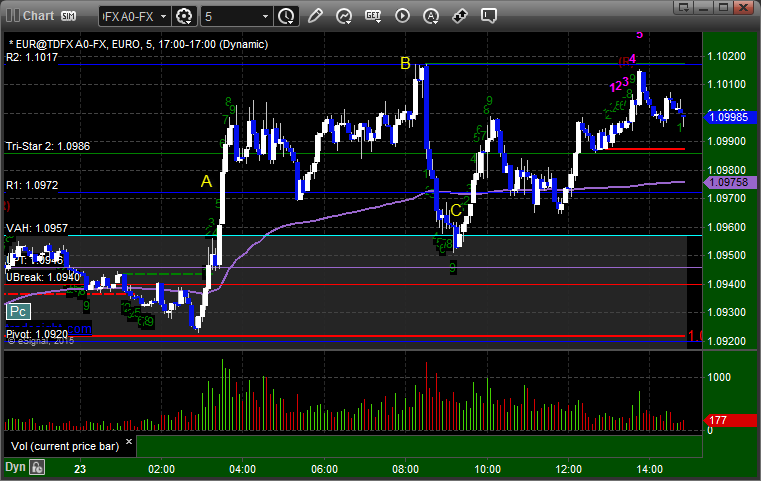Expand the FX A0-FX symbol dropdown
Image resolution: width=761 pixels, height=481 pixels.
(135, 17)
